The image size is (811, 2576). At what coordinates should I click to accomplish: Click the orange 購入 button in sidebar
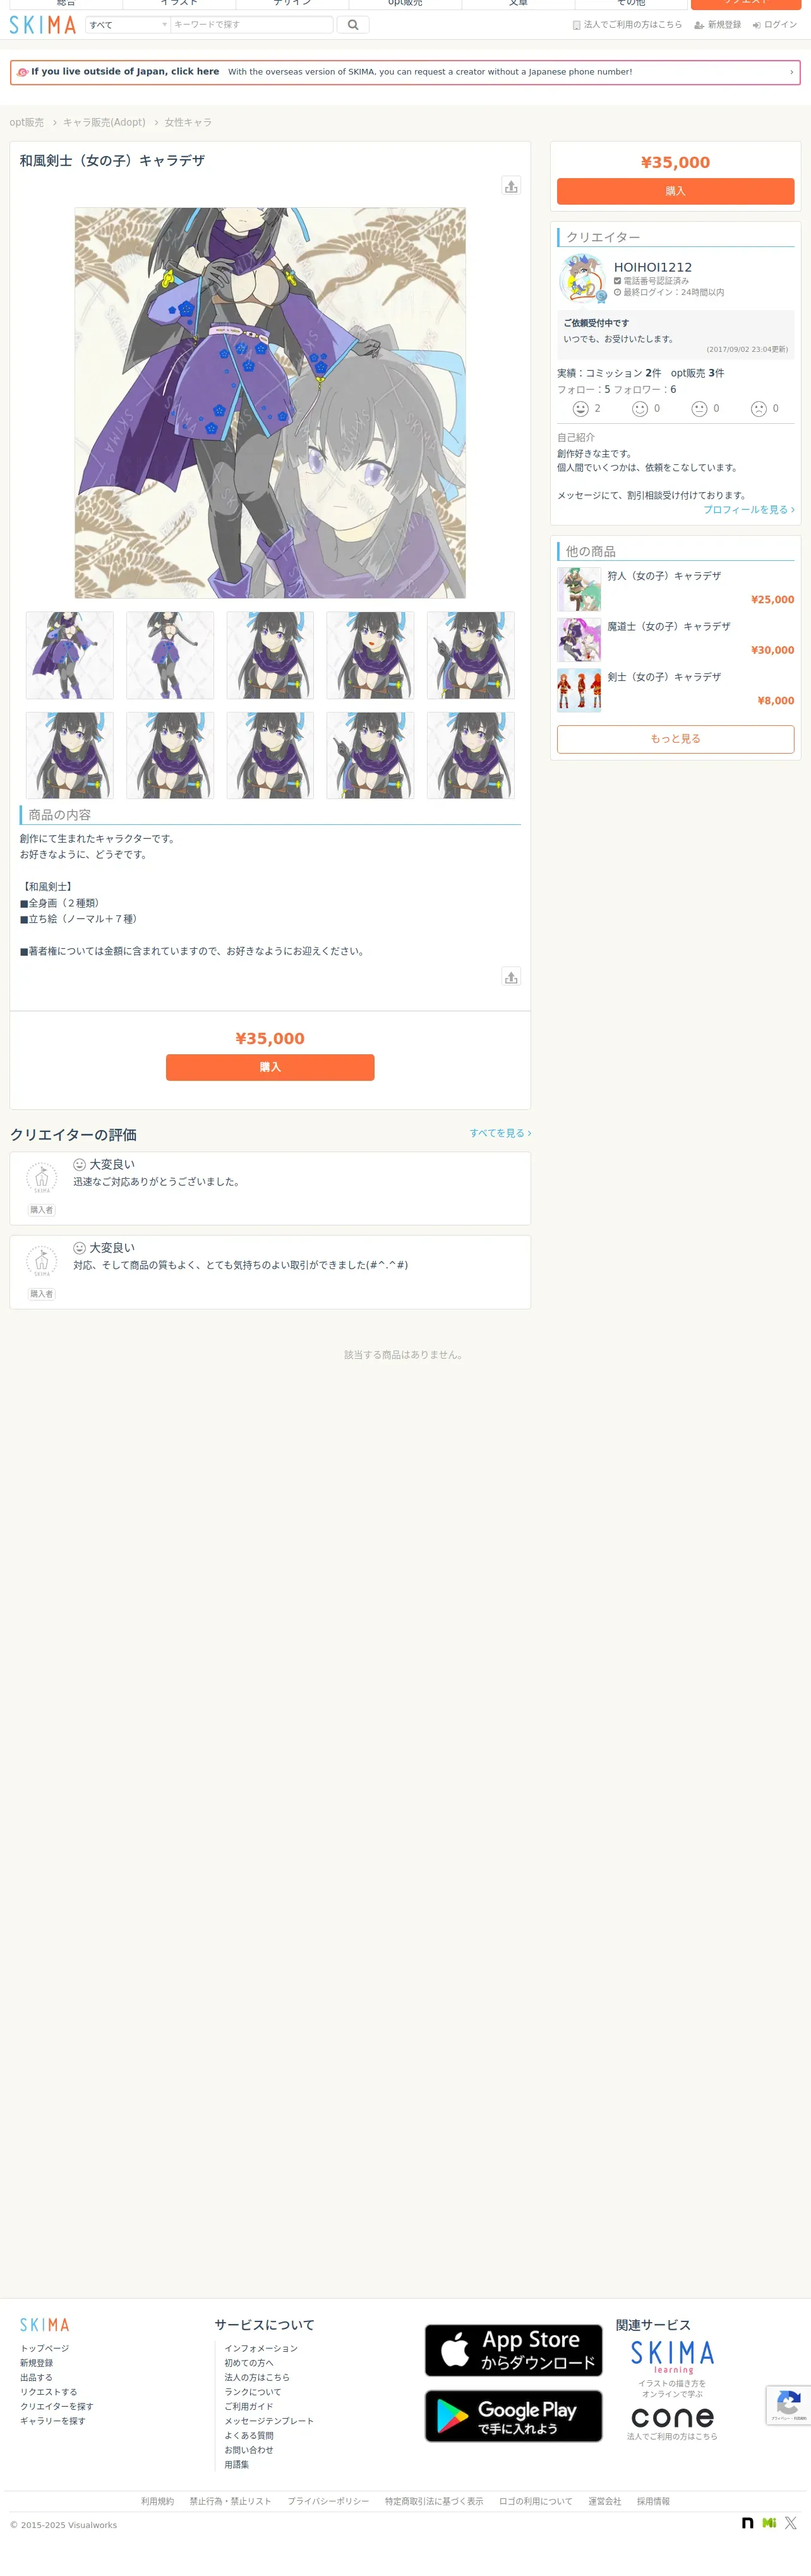pyautogui.click(x=675, y=191)
